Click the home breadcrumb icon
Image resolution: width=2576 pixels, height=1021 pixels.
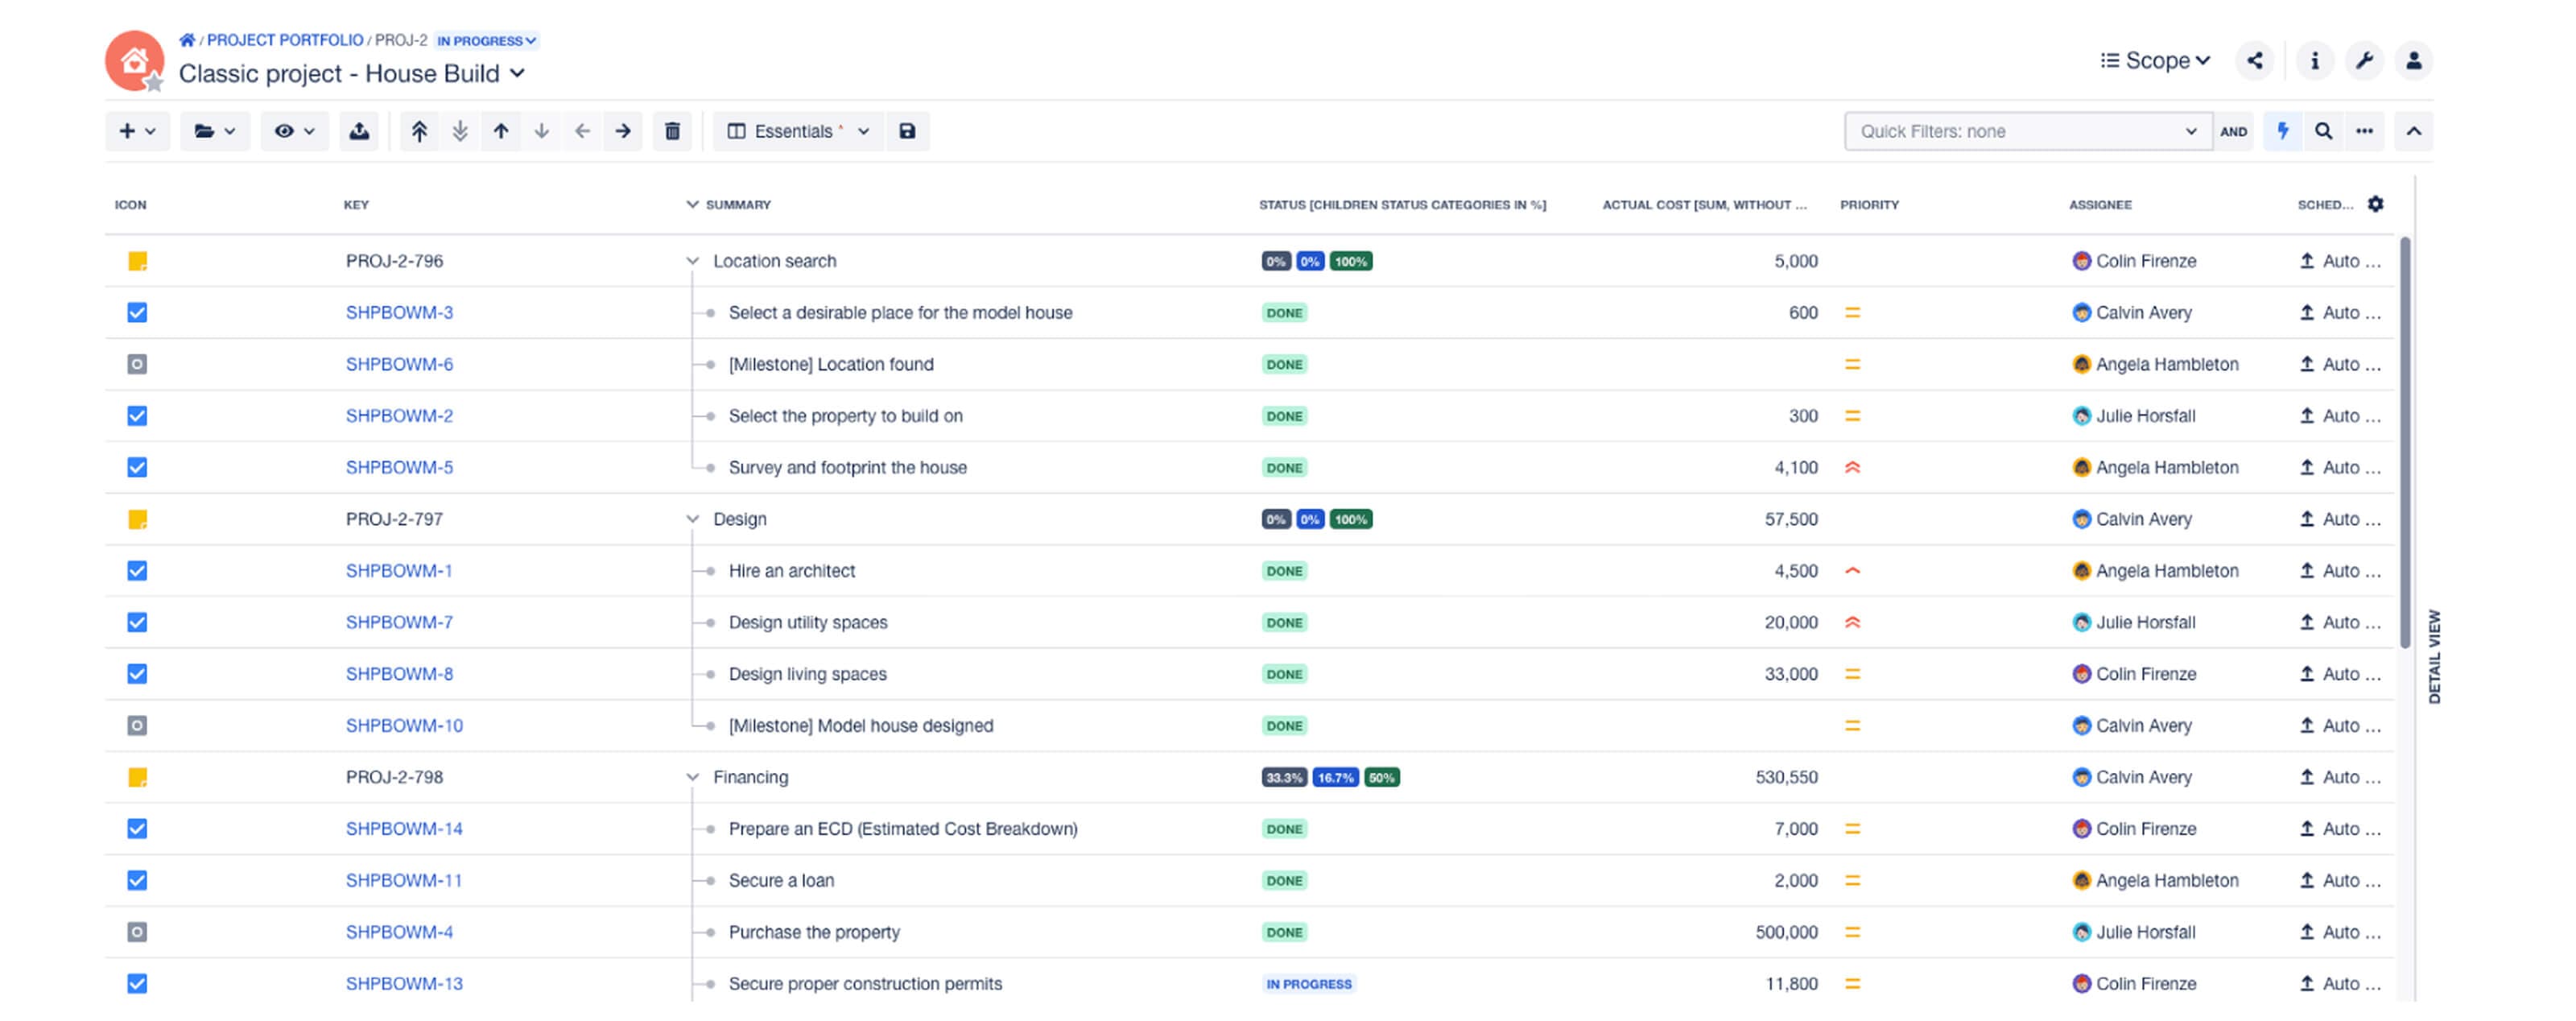(187, 40)
